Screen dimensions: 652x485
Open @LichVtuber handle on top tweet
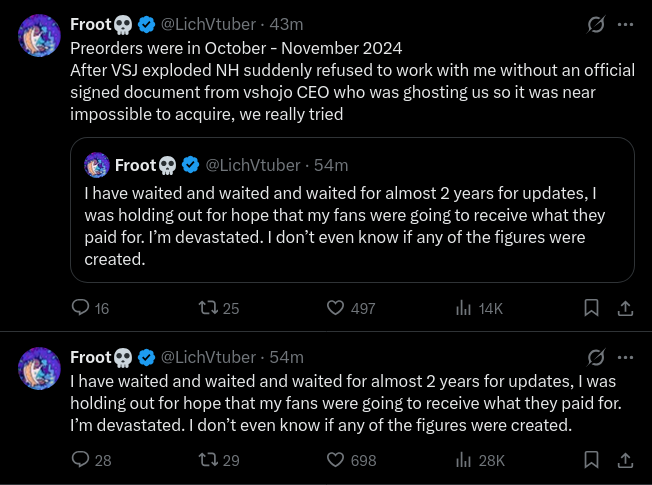click(208, 25)
